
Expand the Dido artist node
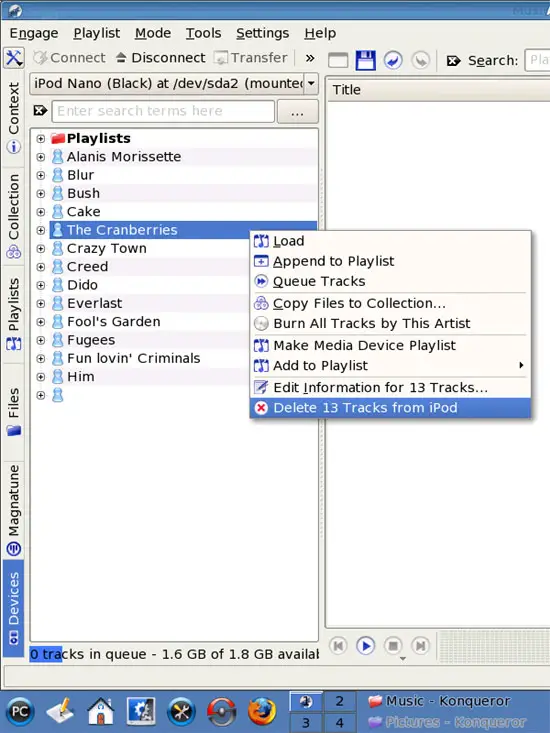pyautogui.click(x=41, y=285)
